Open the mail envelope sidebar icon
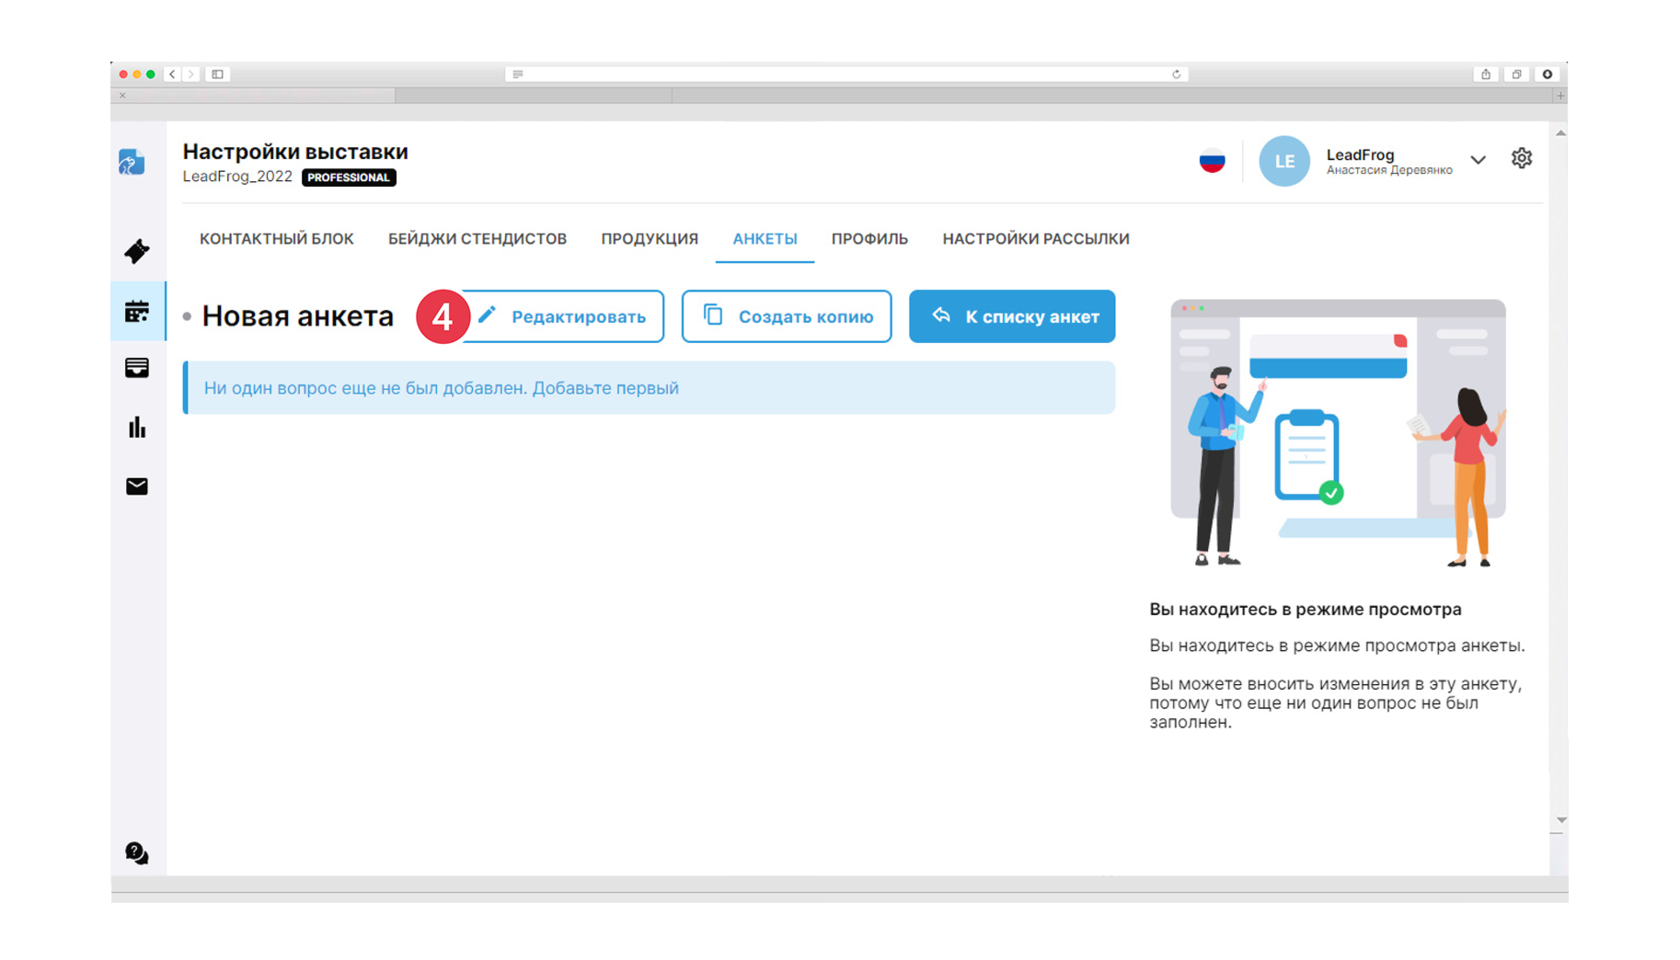1680x960 pixels. coord(137,486)
